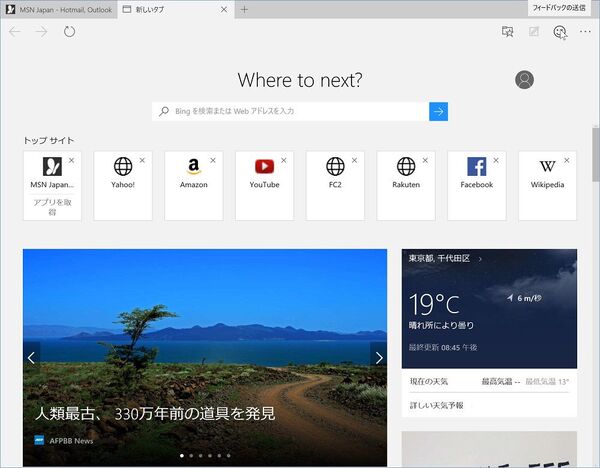Remove the Rakuten tile

425,160
